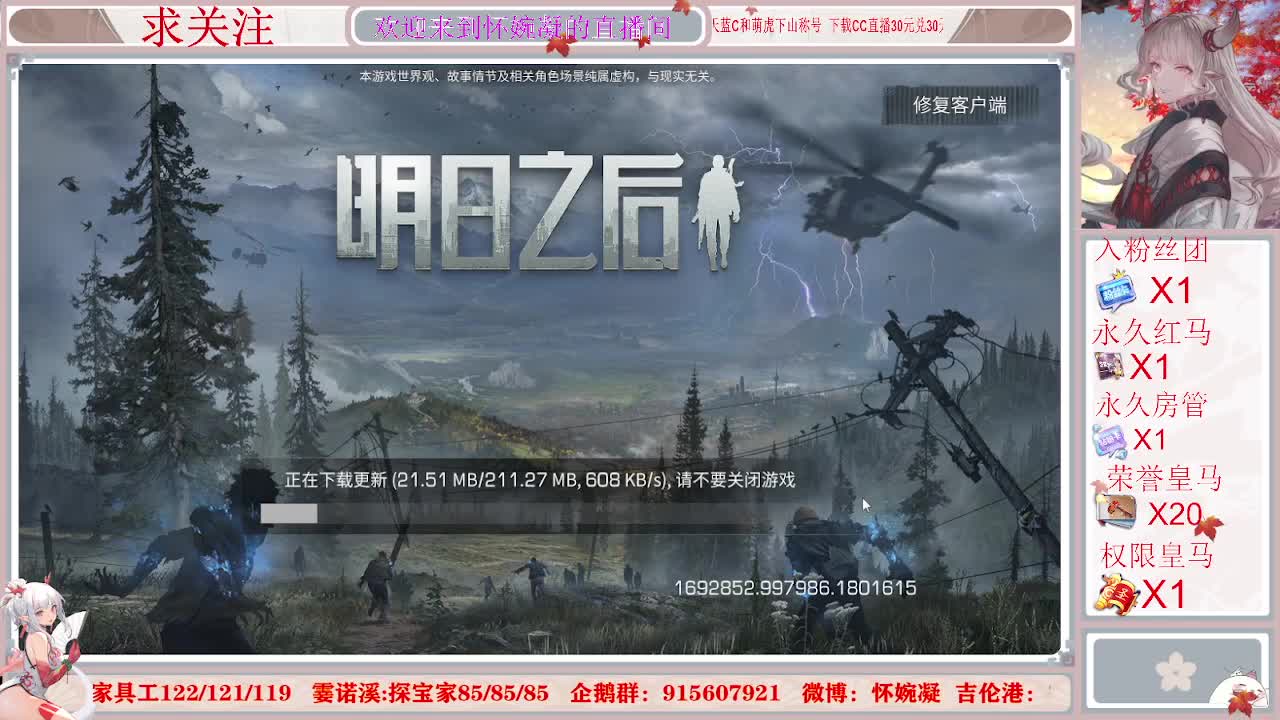The height and width of the screenshot is (720, 1280).
Task: Click the X20 count text
Action: click(x=1175, y=514)
